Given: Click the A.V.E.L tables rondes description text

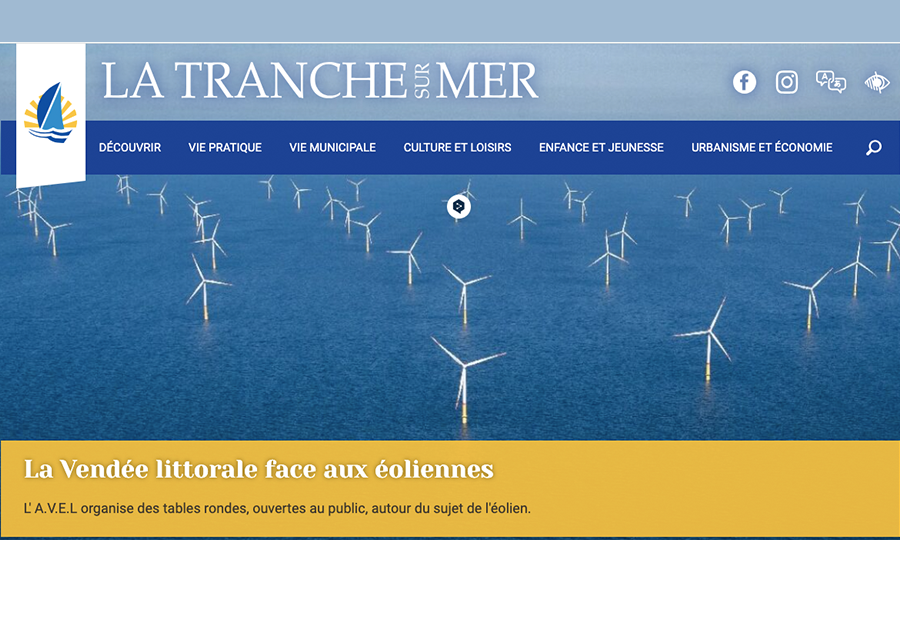Looking at the screenshot, I should click(x=277, y=509).
